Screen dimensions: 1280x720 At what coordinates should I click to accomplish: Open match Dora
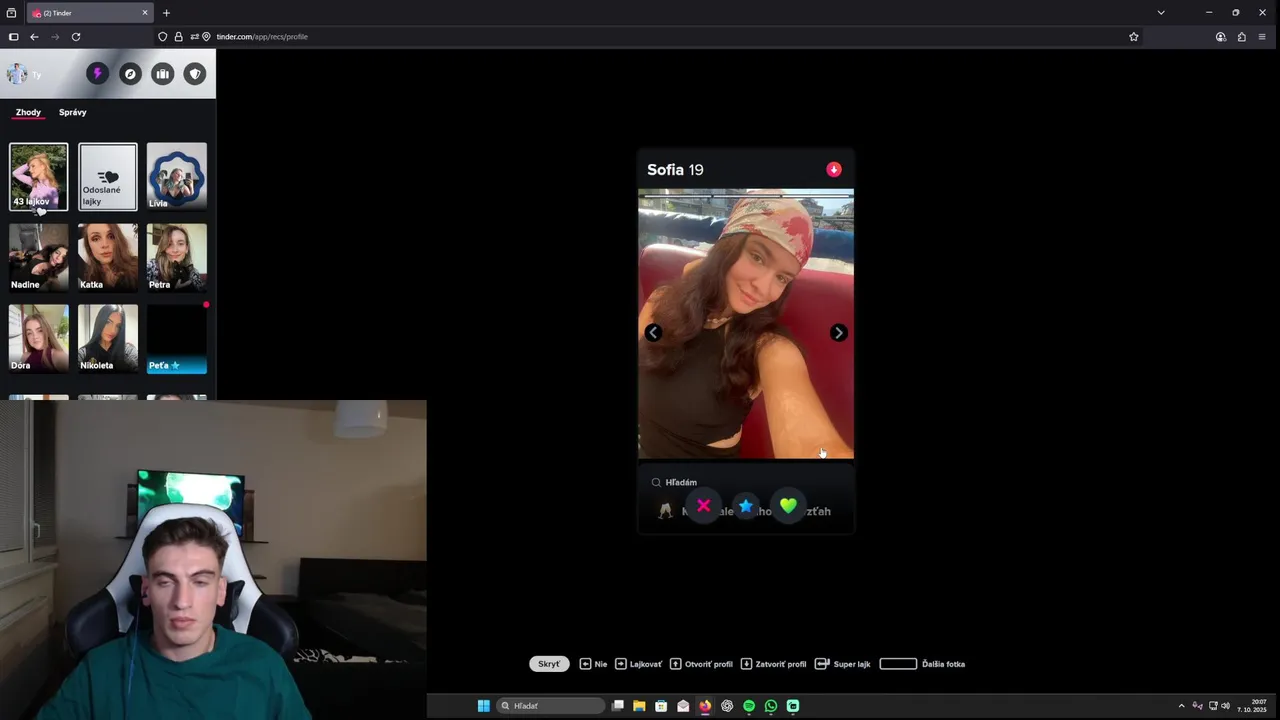click(39, 338)
